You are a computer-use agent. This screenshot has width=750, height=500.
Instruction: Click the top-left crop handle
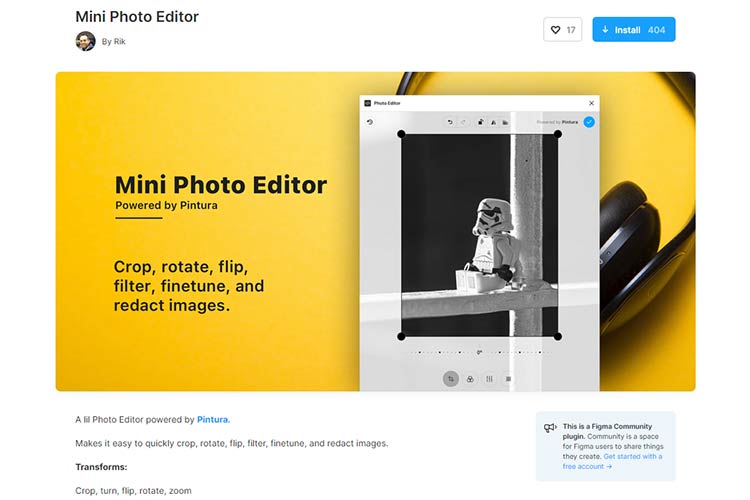pos(402,134)
